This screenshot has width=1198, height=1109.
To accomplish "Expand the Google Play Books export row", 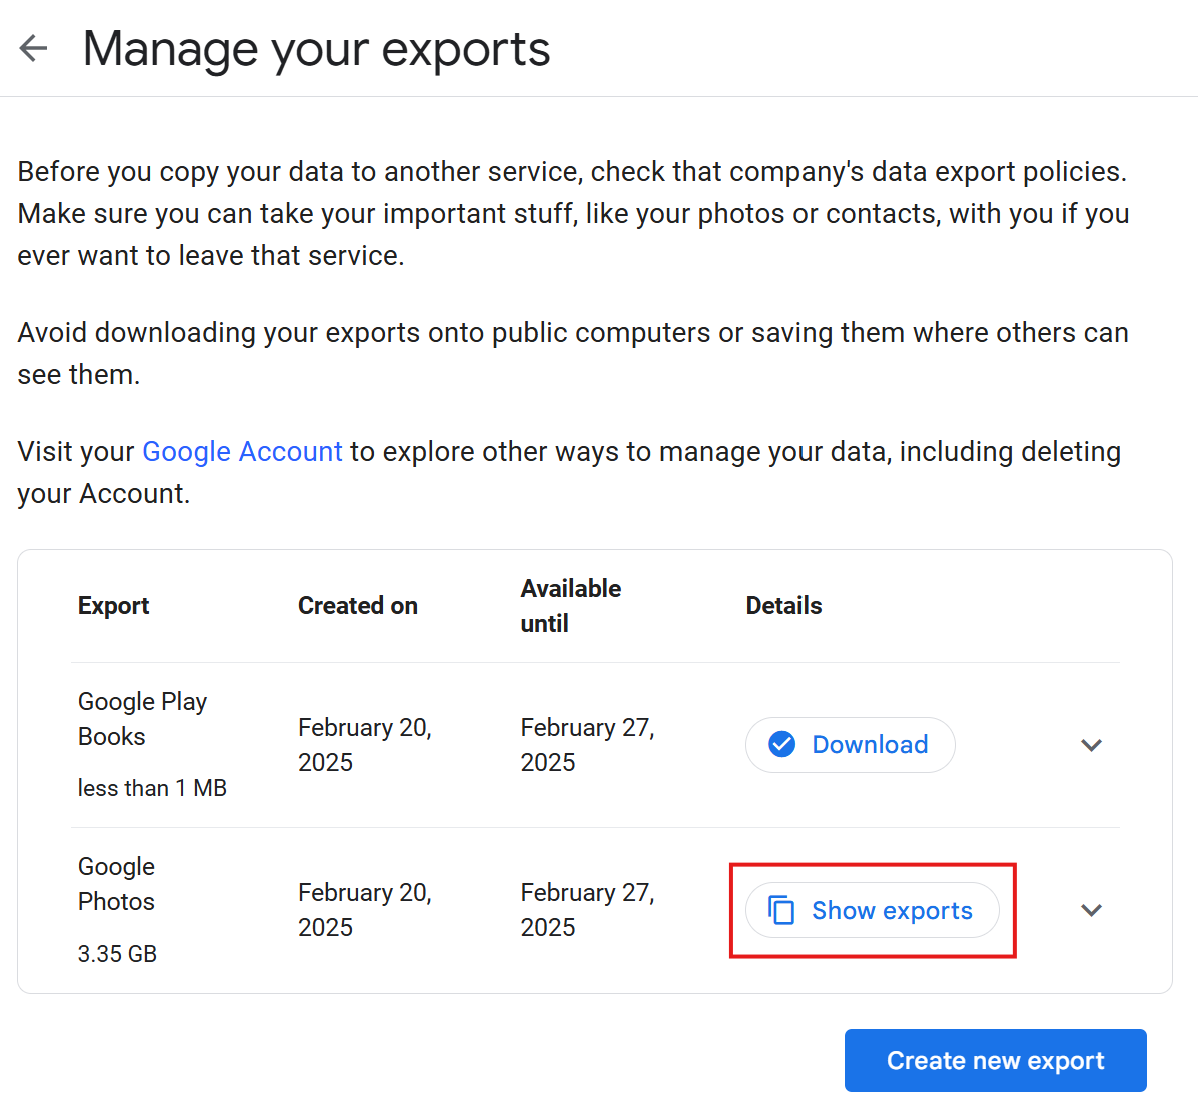I will 1091,745.
